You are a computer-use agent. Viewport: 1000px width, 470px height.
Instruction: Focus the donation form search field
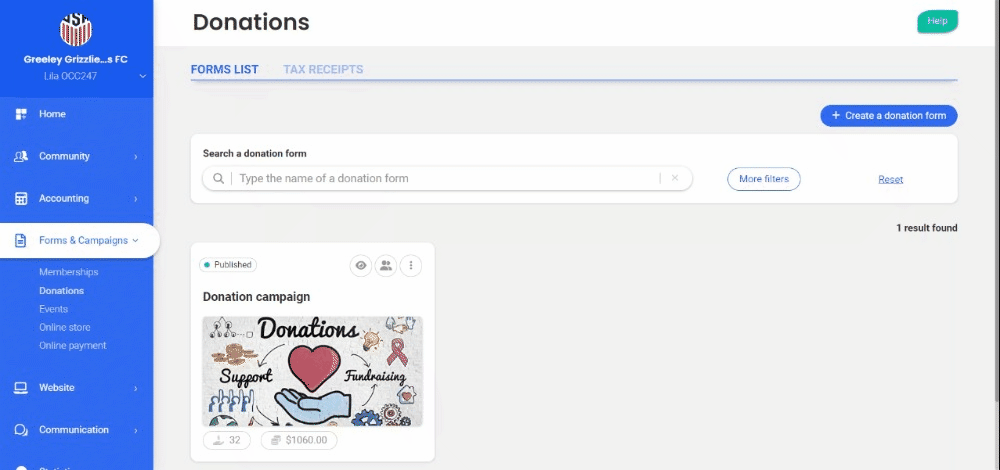447,179
